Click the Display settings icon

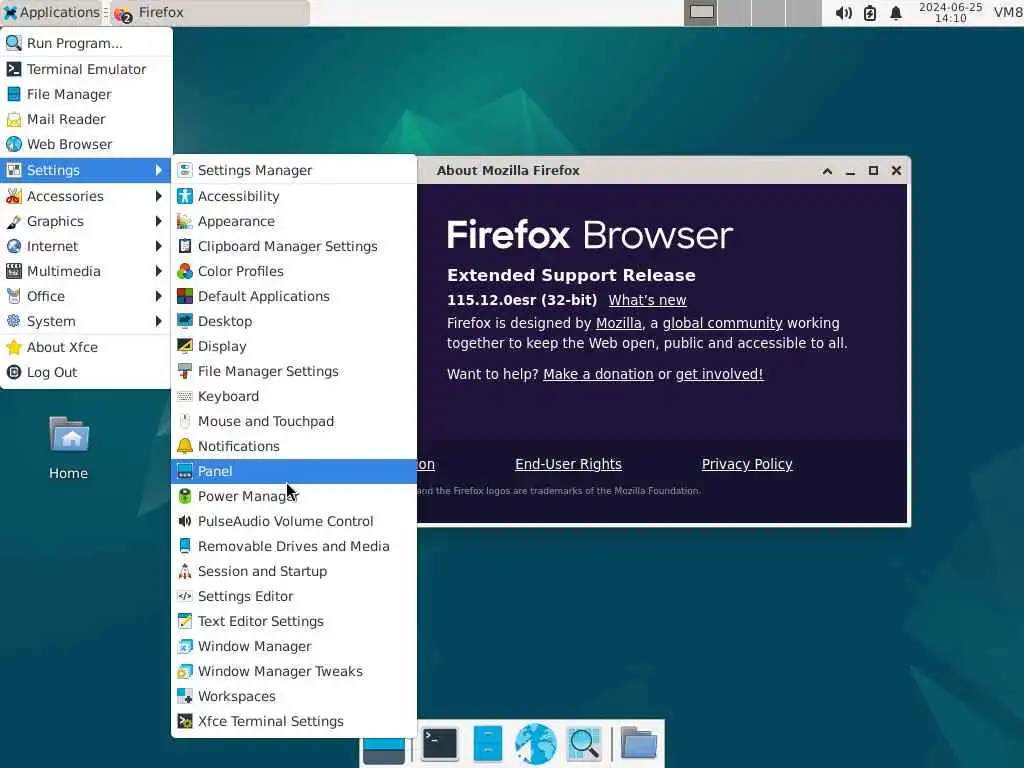pos(185,346)
